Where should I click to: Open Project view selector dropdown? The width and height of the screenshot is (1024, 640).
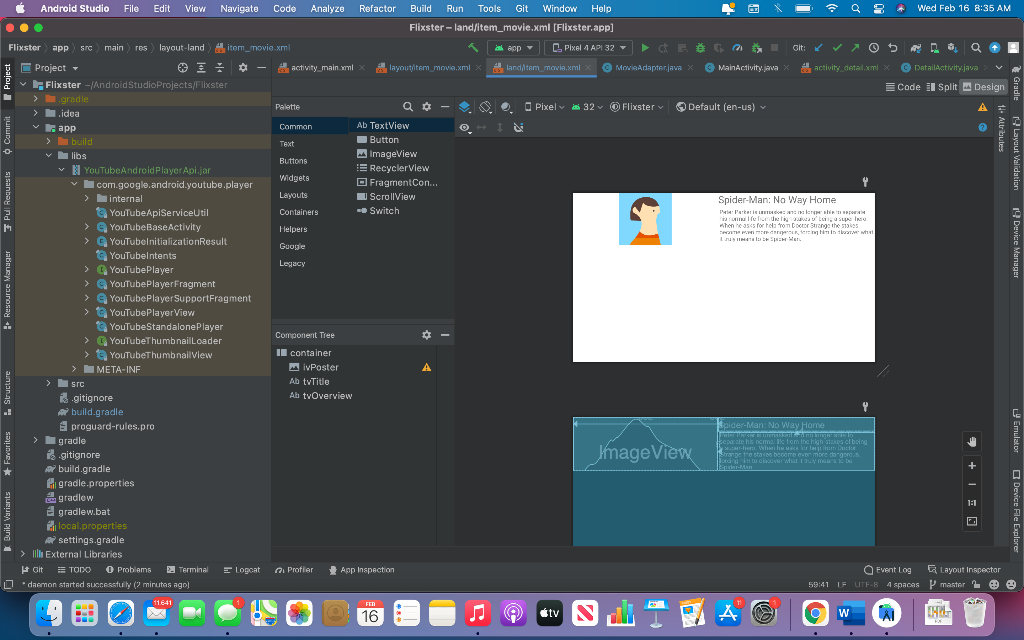tap(50, 68)
